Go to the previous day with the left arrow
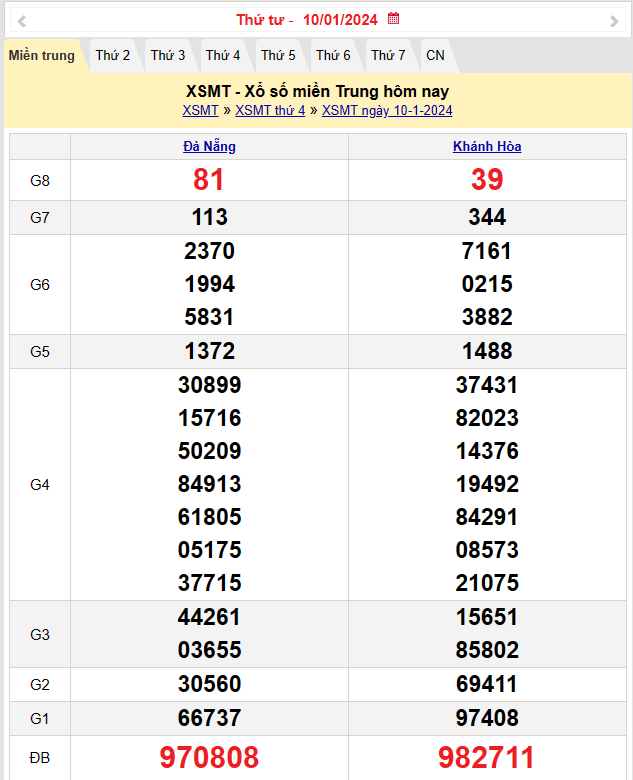633x780 pixels. [21, 21]
